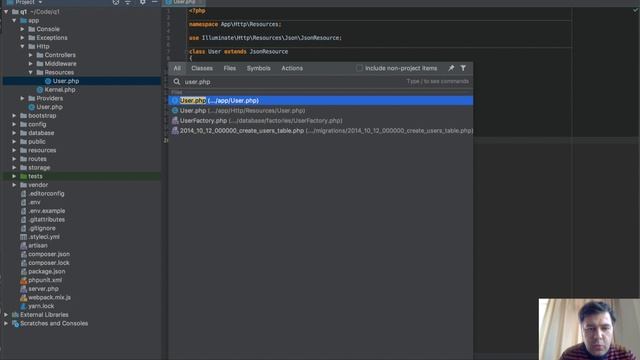Open the filter funnel icon in search popup
Screen dimensions: 640x360
pos(463,68)
